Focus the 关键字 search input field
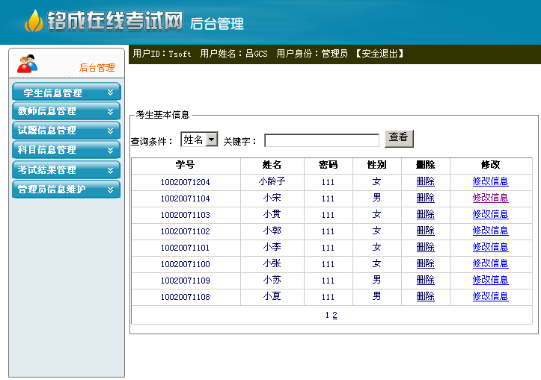Image resolution: width=541 pixels, height=380 pixels. [x=322, y=140]
